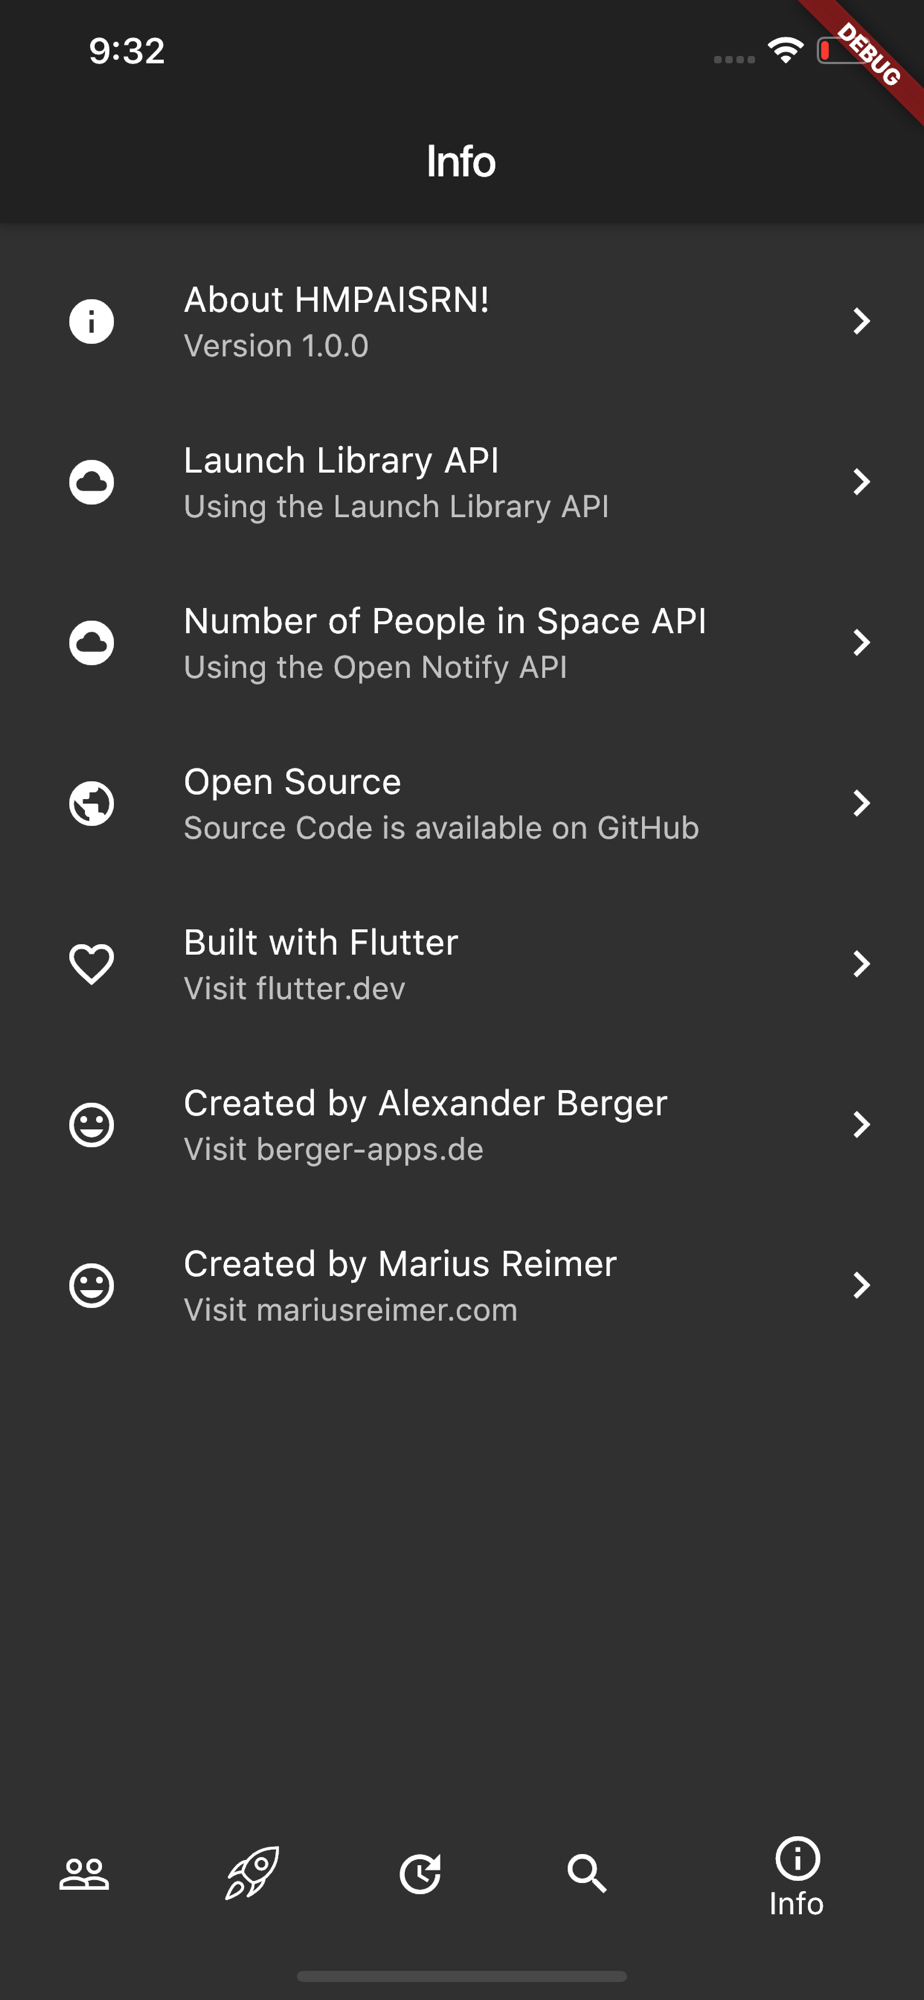The height and width of the screenshot is (2000, 924).
Task: Open the history clock tab
Action: pyautogui.click(x=420, y=1874)
